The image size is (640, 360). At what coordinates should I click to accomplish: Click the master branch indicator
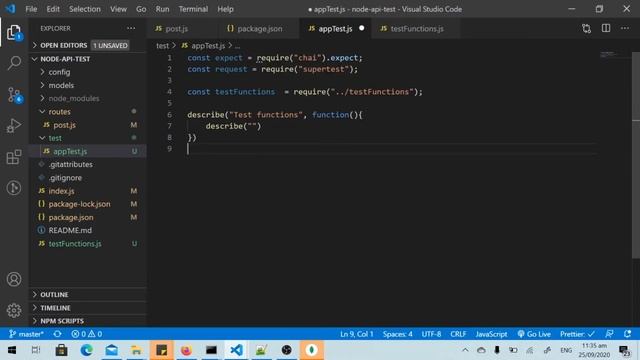coord(26,334)
